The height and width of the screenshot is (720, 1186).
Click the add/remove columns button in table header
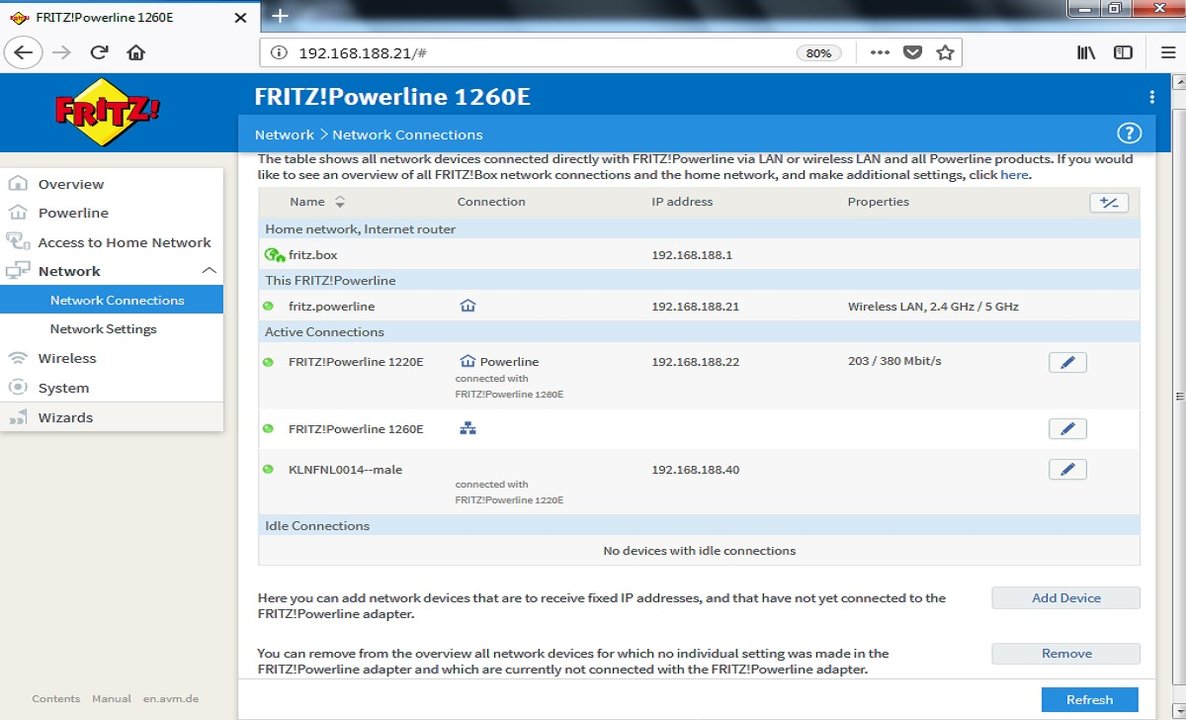click(1109, 203)
